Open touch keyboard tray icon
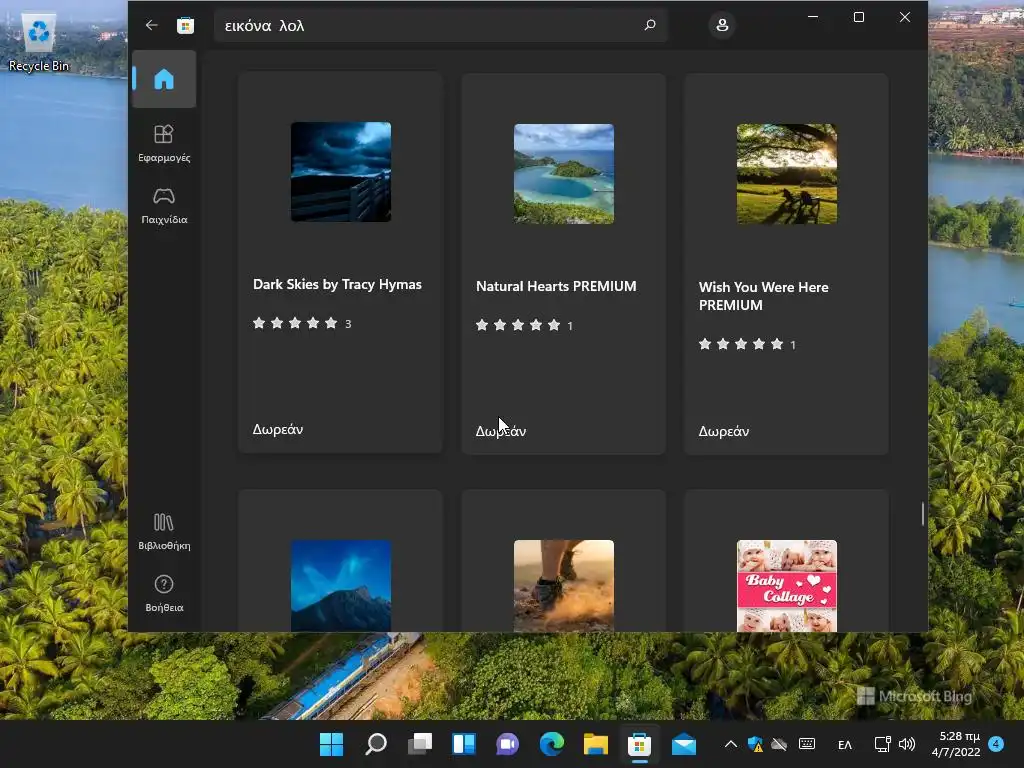Screen dimensions: 1024x768 (x=807, y=744)
